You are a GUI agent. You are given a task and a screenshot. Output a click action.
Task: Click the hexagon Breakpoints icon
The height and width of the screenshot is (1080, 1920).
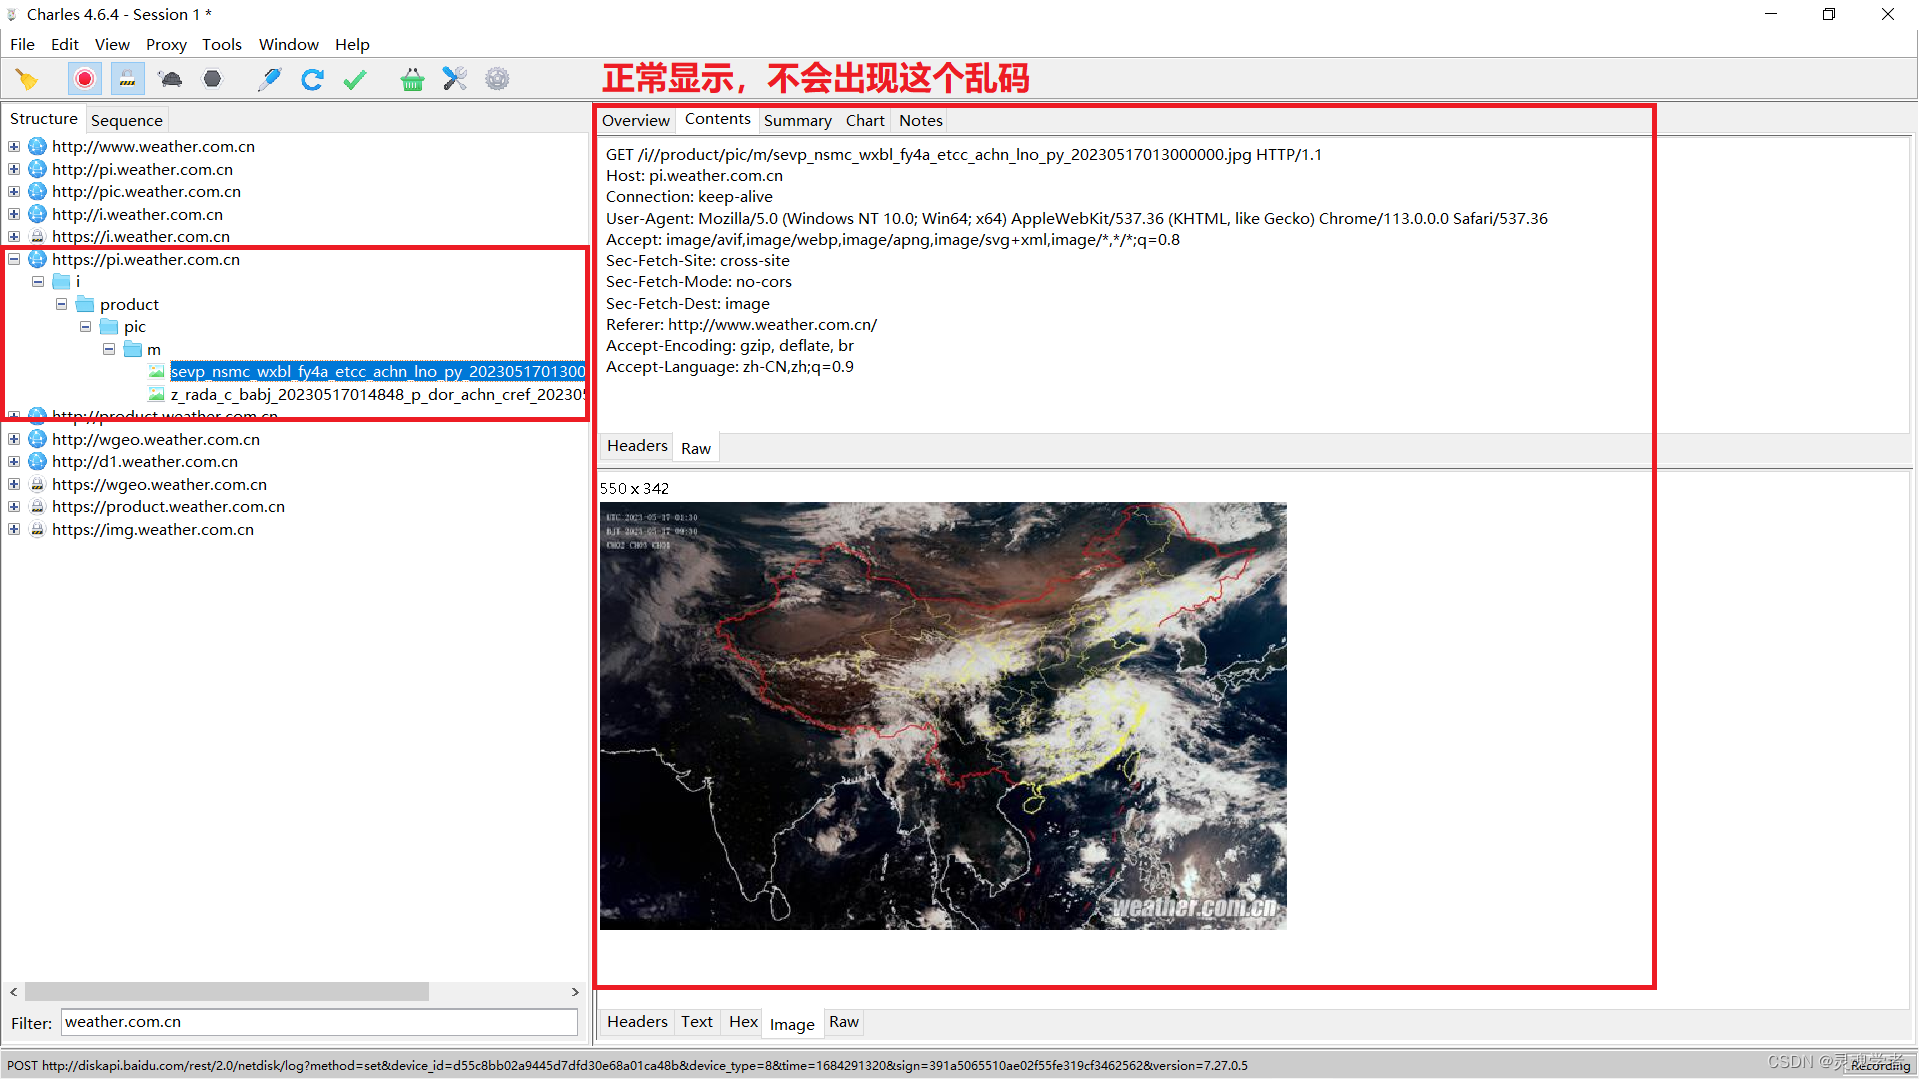pos(212,79)
